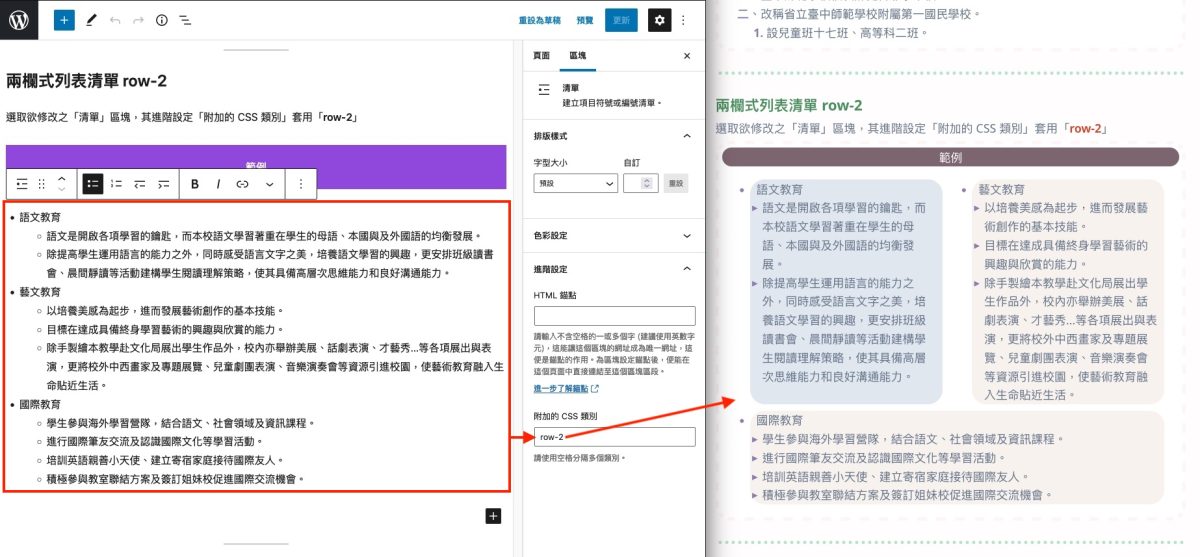Grab the block drag handle
This screenshot has height=557, width=1200.
click(42, 184)
